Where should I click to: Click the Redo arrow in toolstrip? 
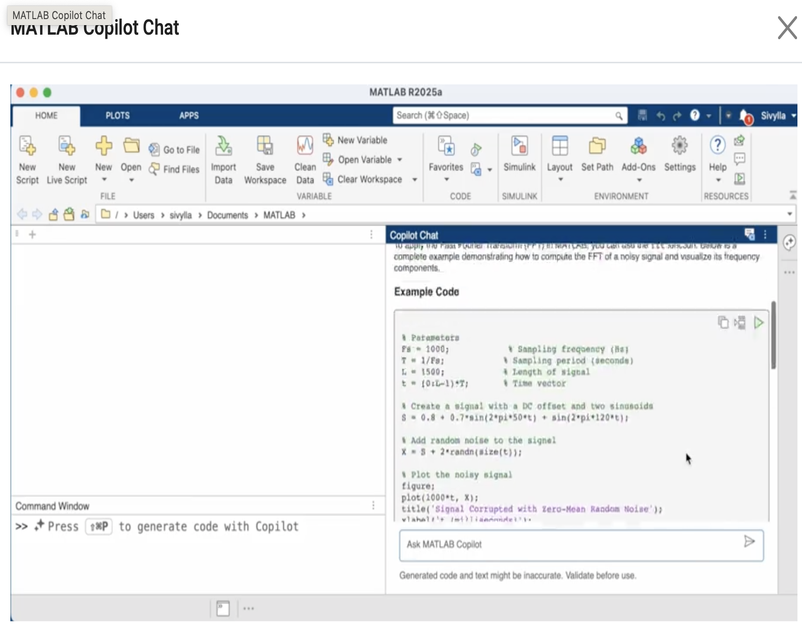[677, 116]
